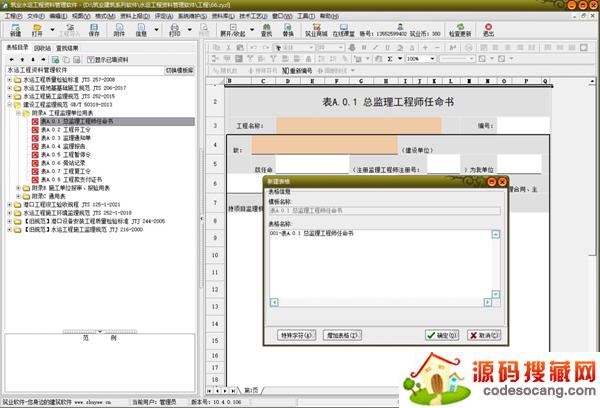Viewport: 600px width, 408px height.
Task: Expand 水运工程质量检验标准 JTS 257-2008 node
Action: pyautogui.click(x=10, y=78)
